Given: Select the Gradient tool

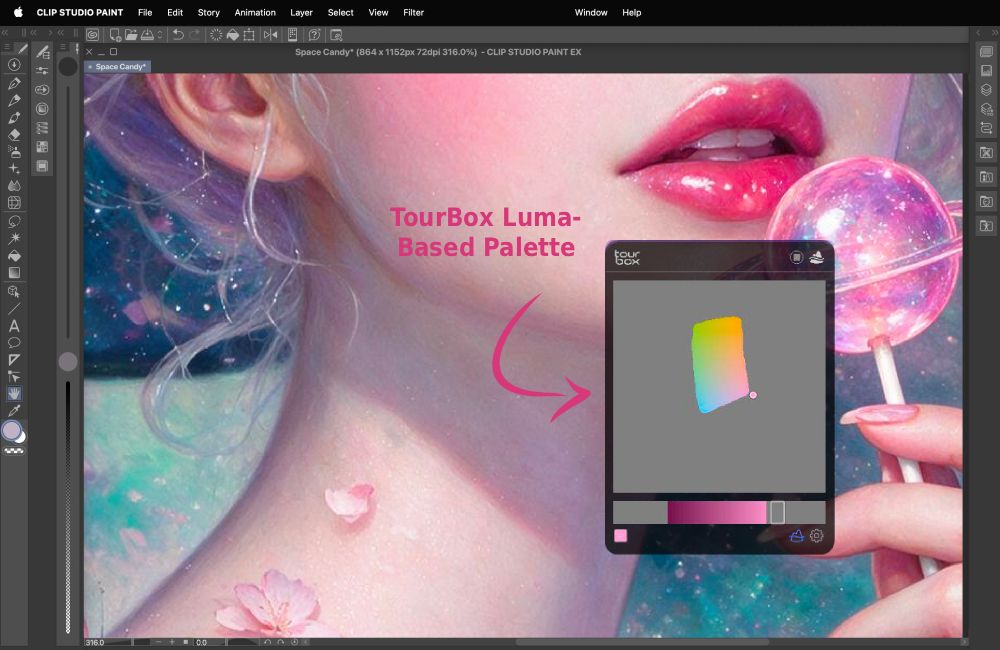Looking at the screenshot, I should [x=14, y=272].
